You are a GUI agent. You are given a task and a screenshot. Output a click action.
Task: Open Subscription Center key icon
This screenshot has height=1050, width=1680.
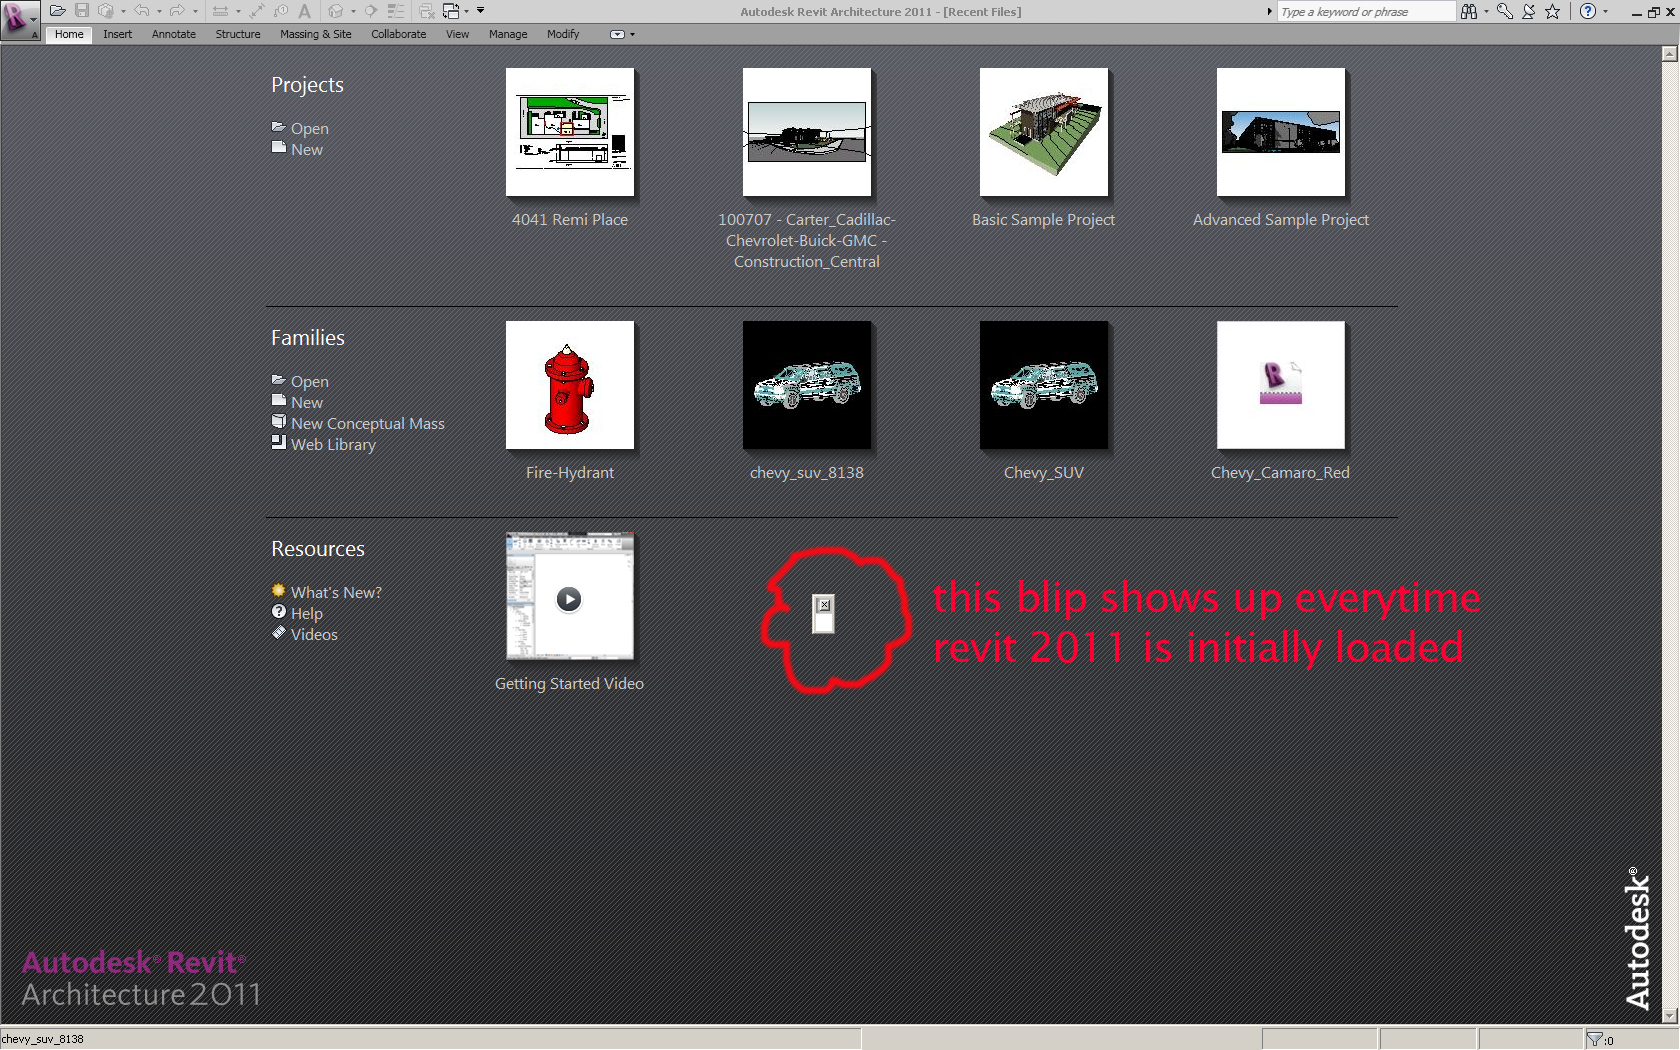pyautogui.click(x=1505, y=11)
